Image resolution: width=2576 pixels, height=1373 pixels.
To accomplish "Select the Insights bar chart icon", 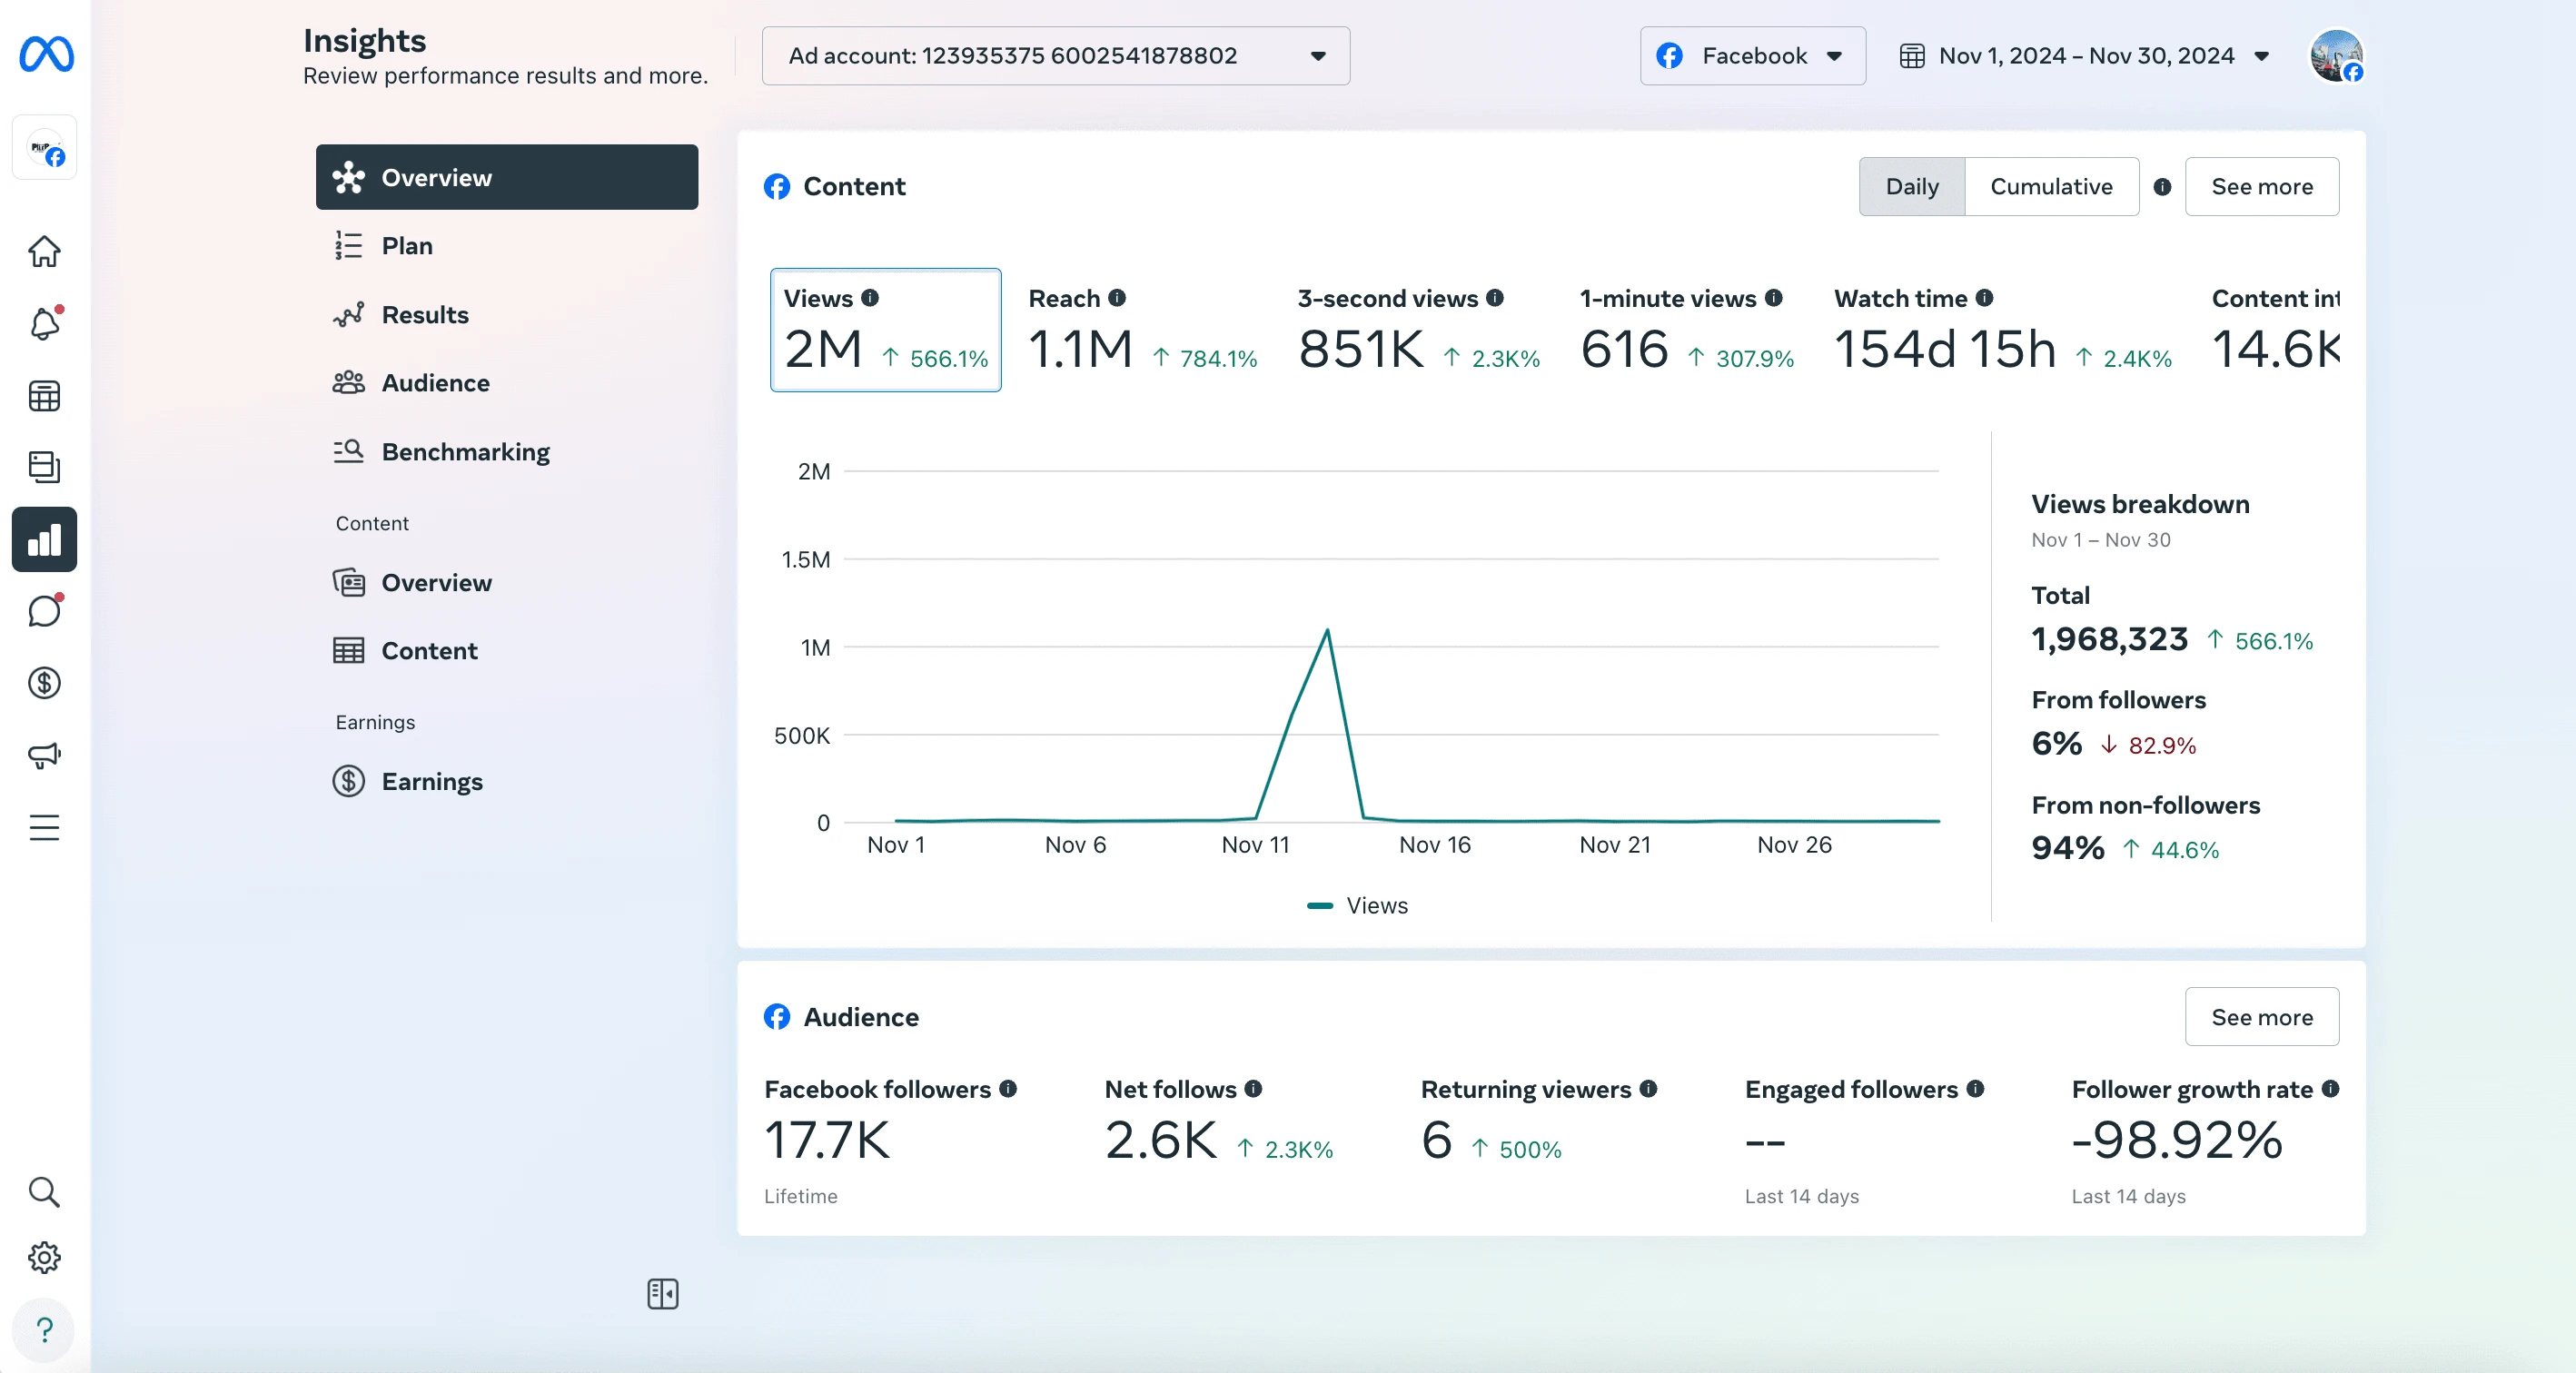I will pyautogui.click(x=44, y=539).
